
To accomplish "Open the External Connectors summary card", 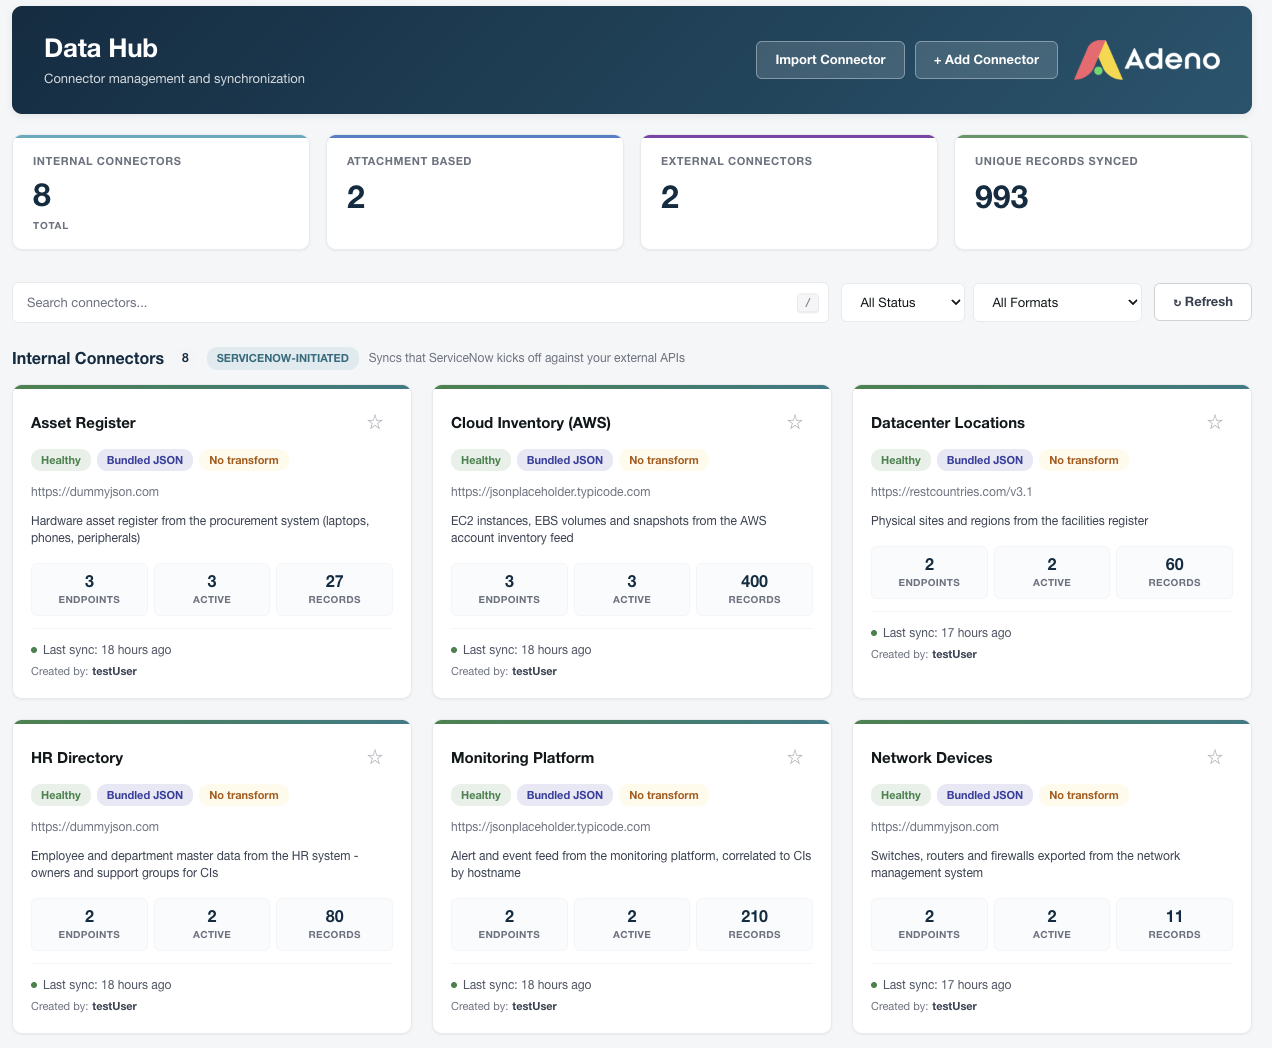I will [x=789, y=192].
